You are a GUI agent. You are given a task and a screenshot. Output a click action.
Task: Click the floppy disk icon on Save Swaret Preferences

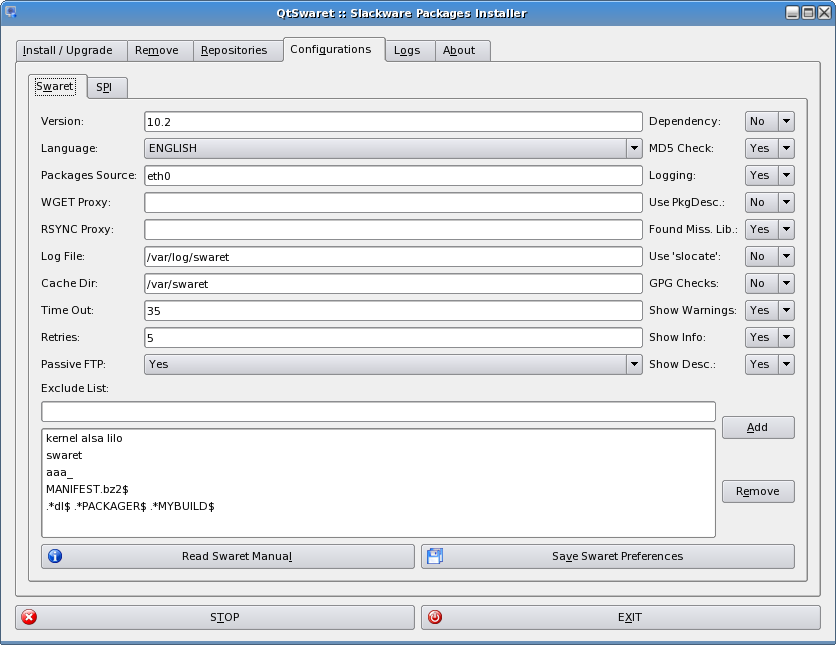point(435,556)
